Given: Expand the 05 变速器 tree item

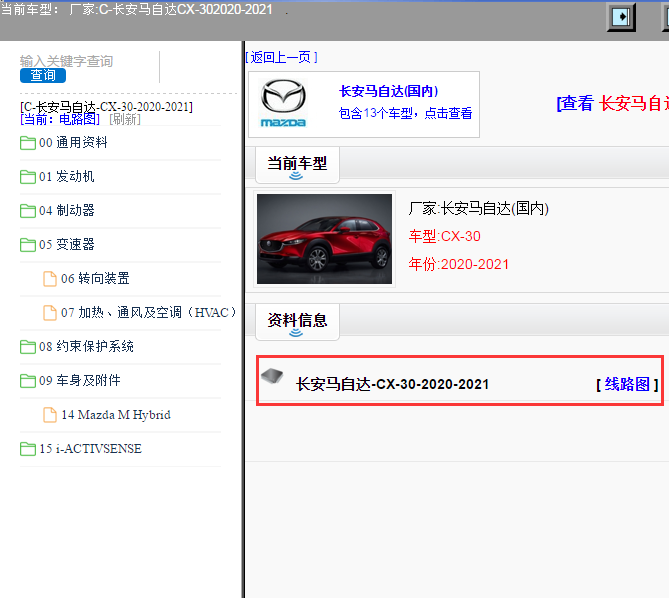Looking at the screenshot, I should click(x=67, y=244).
